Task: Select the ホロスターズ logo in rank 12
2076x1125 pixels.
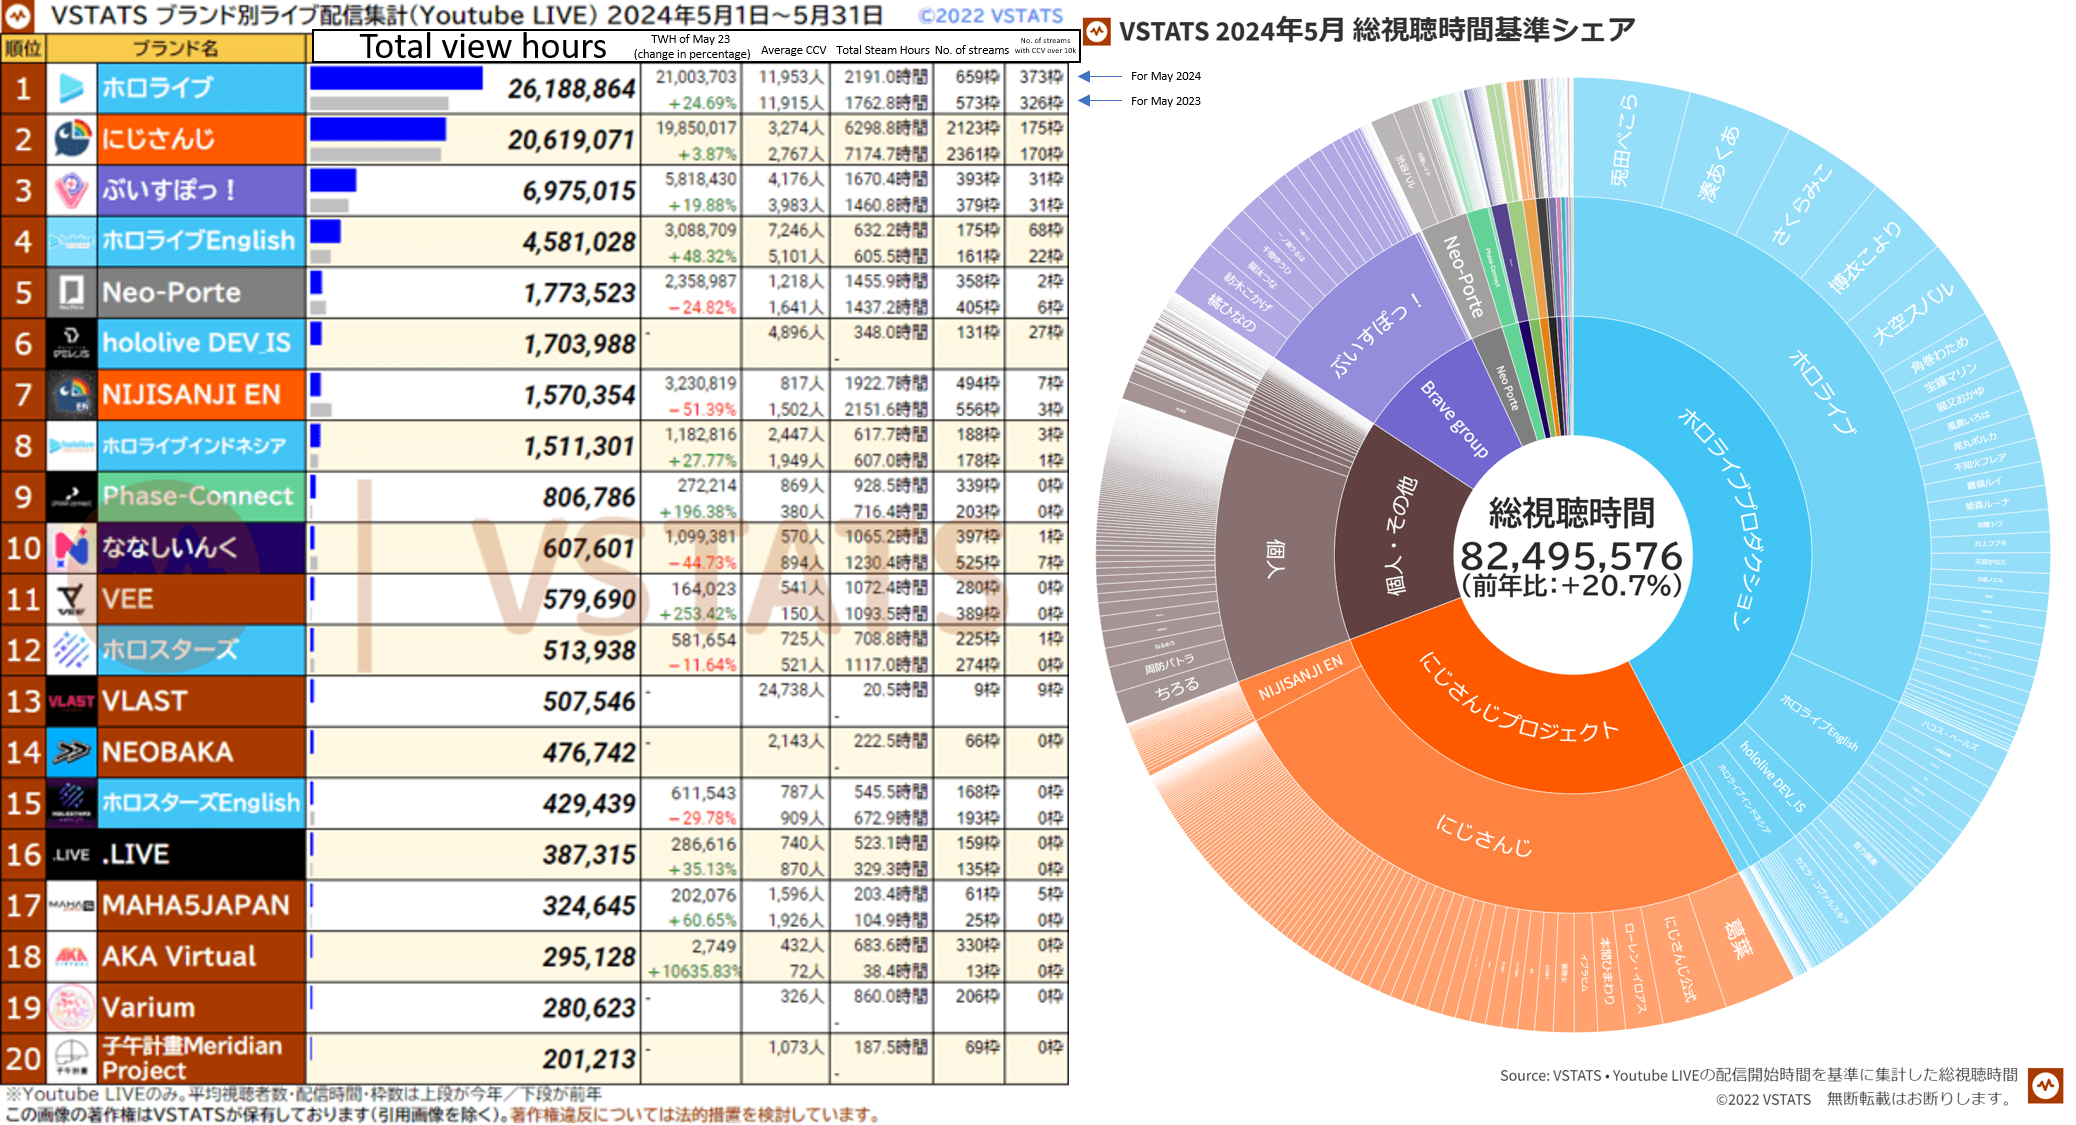Action: 71,649
